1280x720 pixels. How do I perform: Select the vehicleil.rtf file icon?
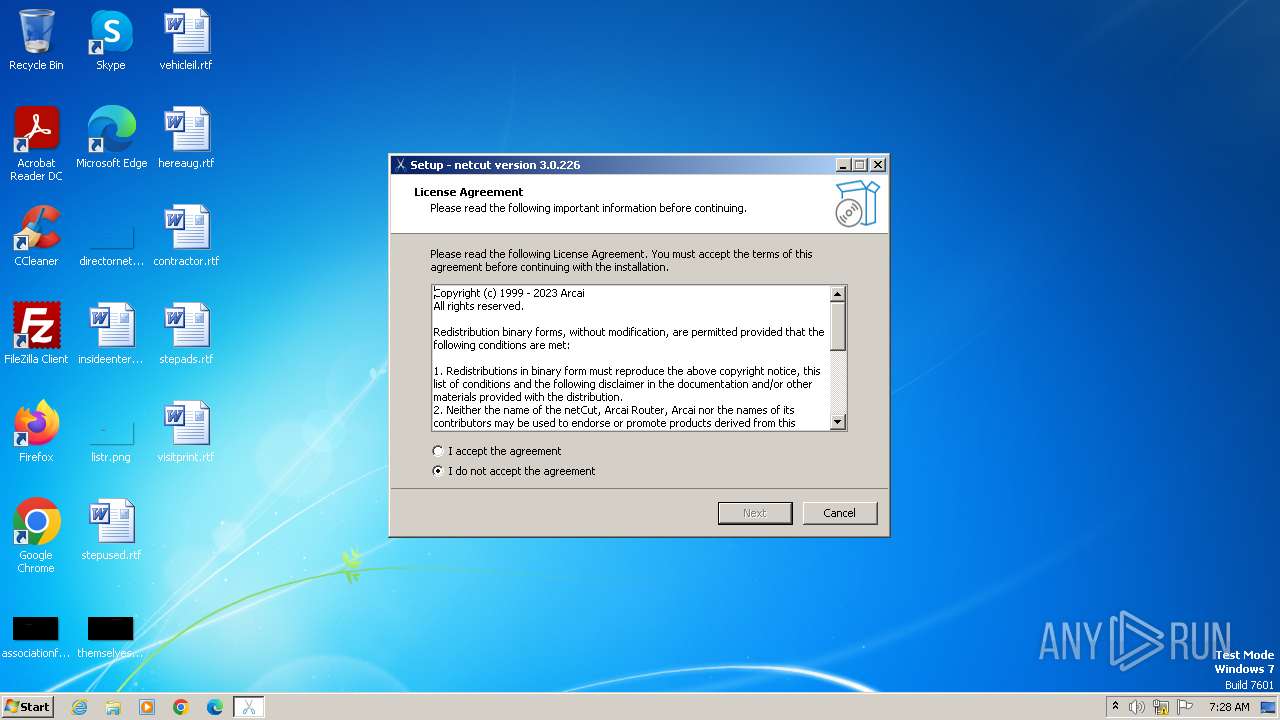coord(186,40)
